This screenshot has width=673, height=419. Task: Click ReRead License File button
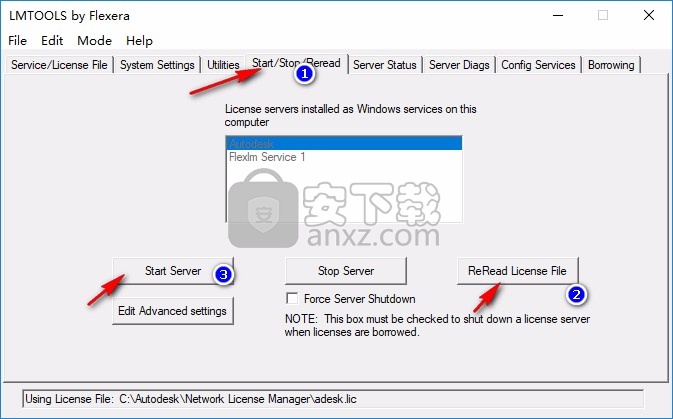[x=517, y=271]
